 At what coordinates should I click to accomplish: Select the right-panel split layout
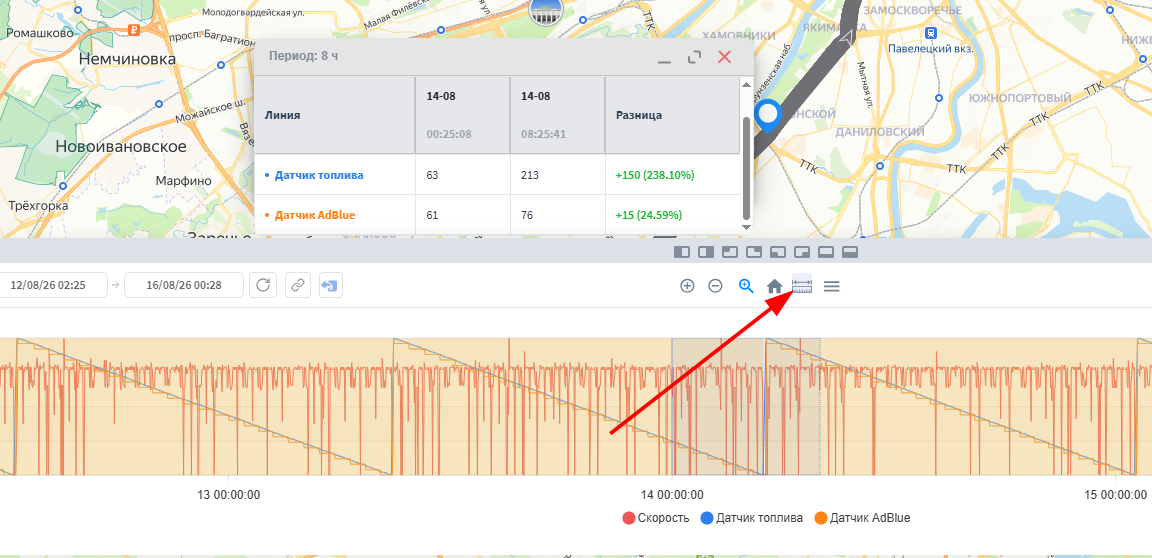coord(705,253)
